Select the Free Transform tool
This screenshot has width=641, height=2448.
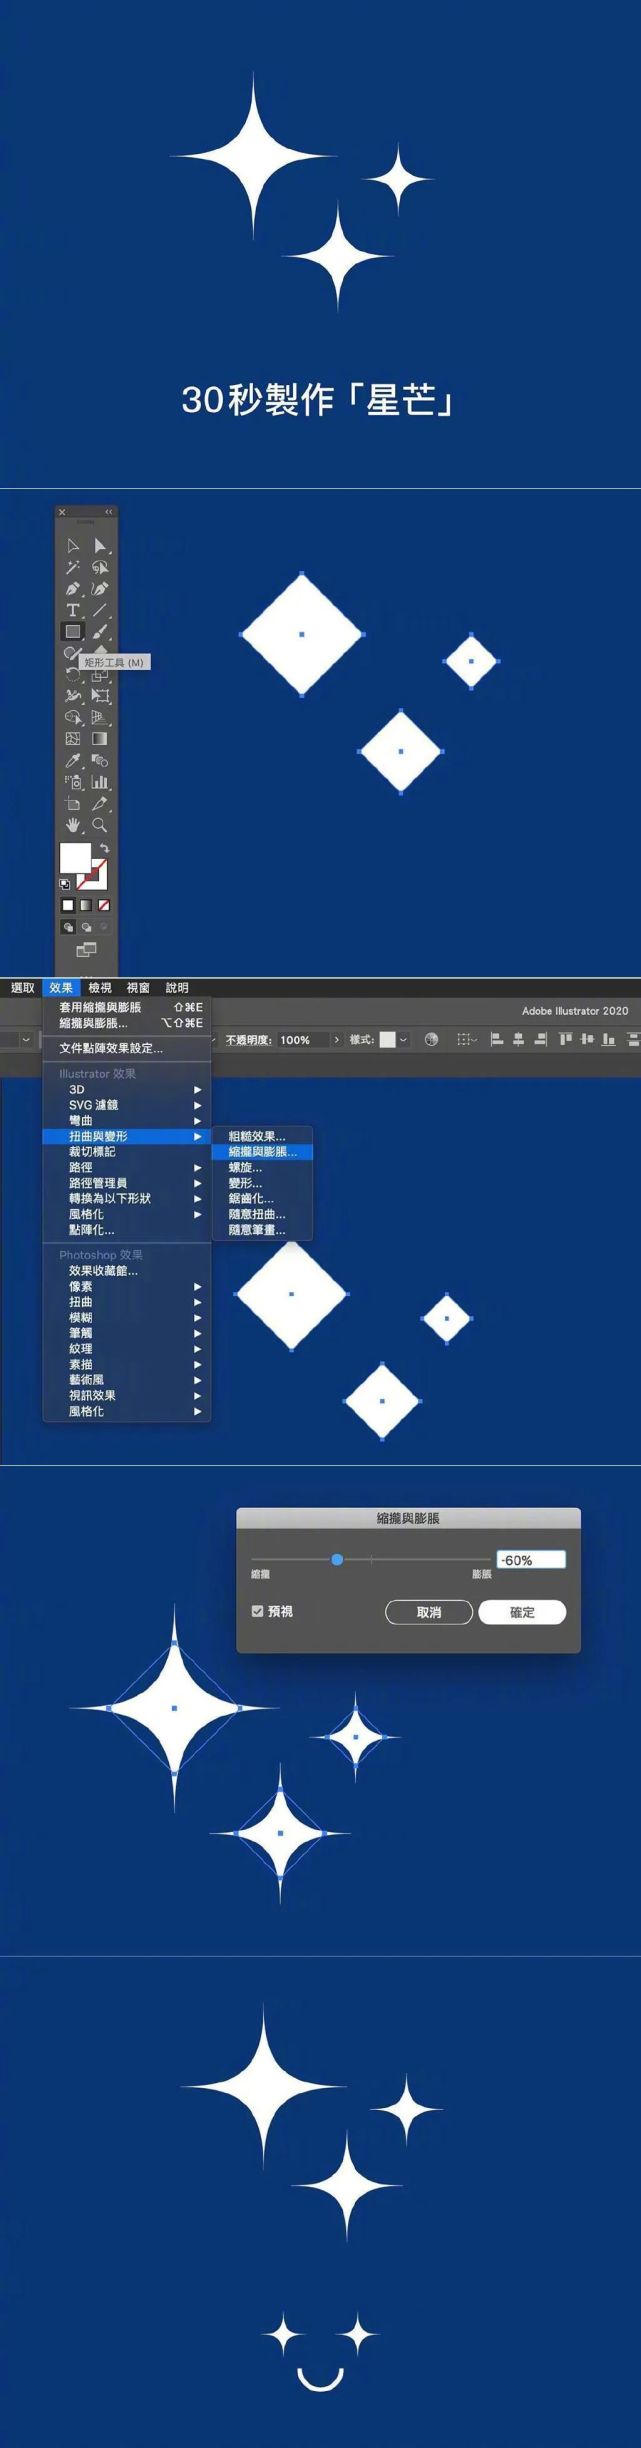point(100,696)
